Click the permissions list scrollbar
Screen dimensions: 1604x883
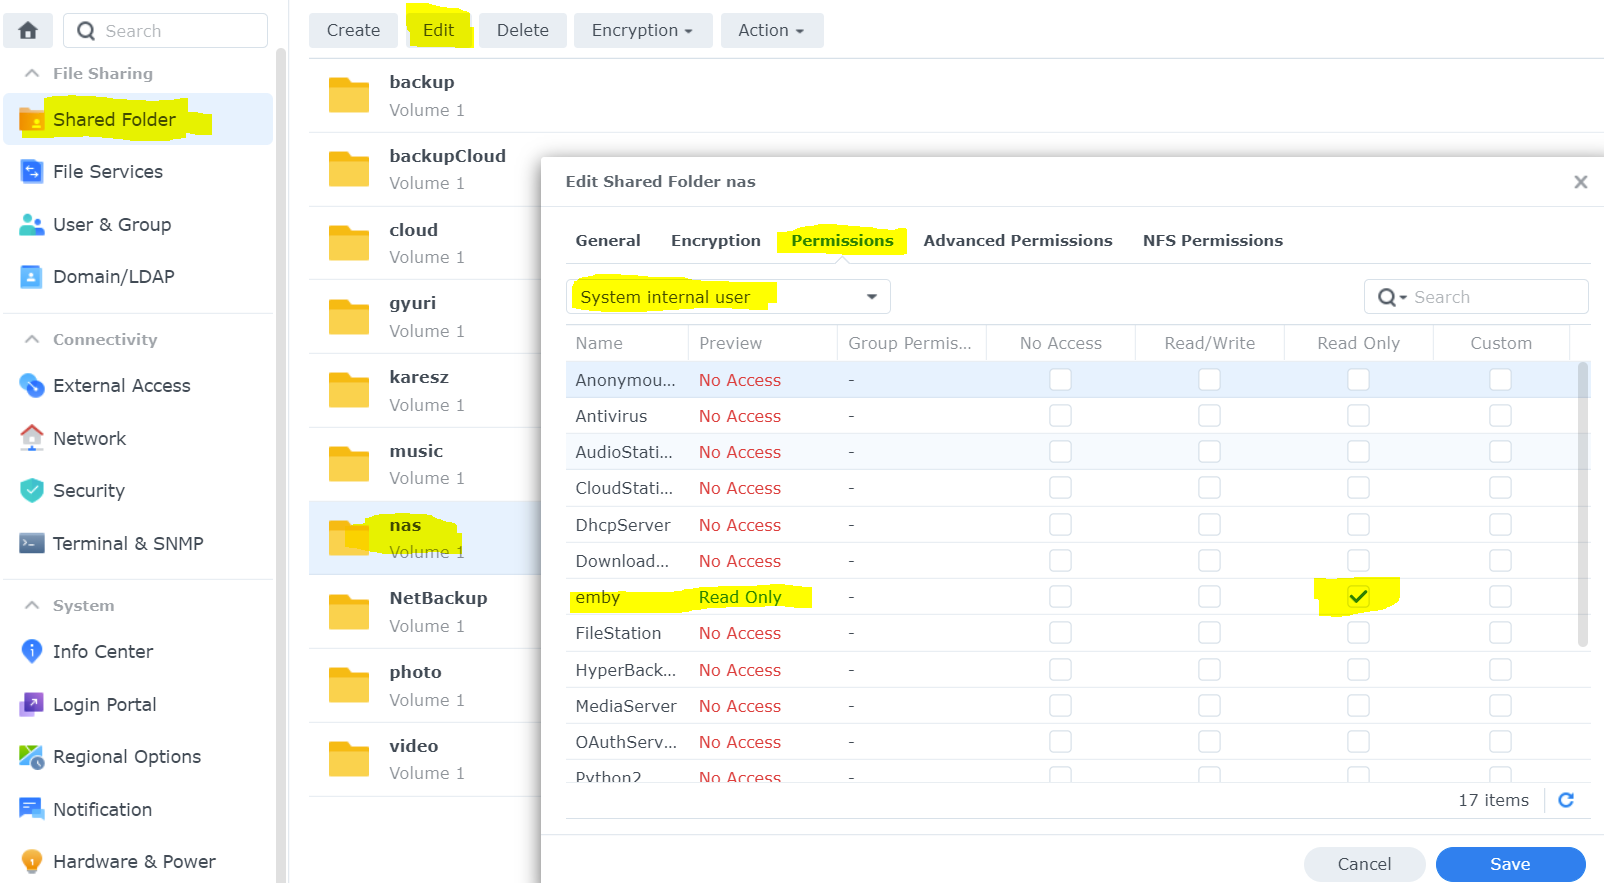1582,505
